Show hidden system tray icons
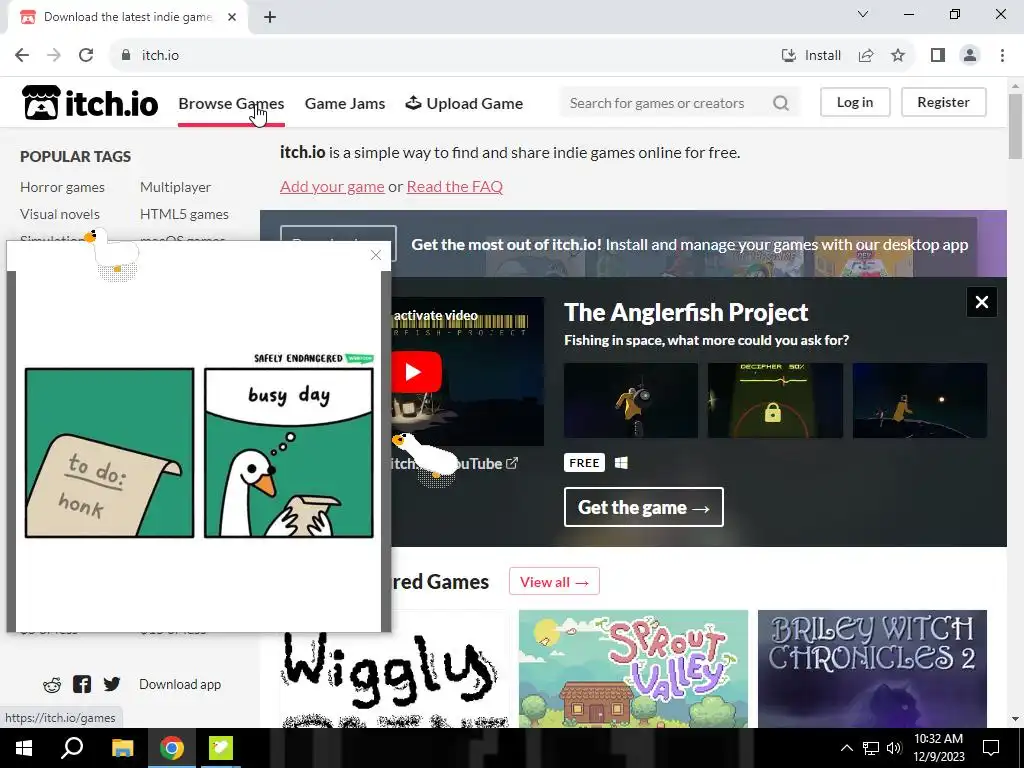 tap(846, 748)
